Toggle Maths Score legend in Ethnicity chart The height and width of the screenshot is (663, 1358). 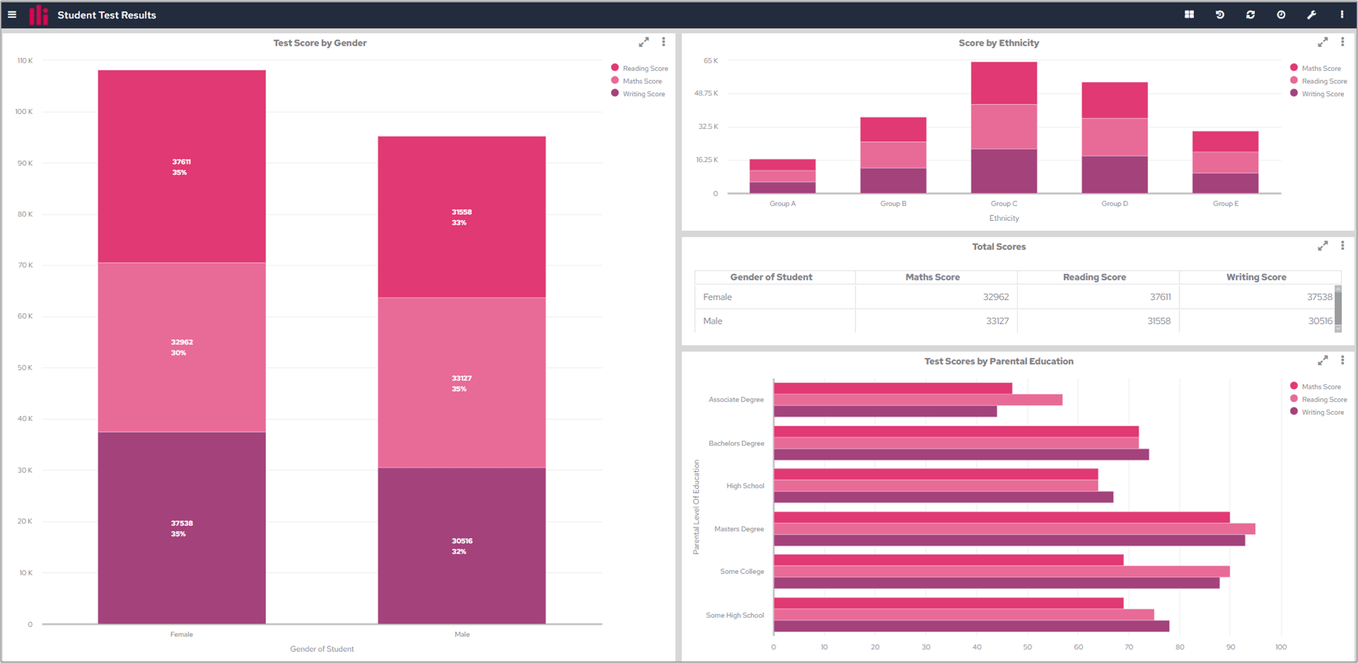pos(1317,68)
